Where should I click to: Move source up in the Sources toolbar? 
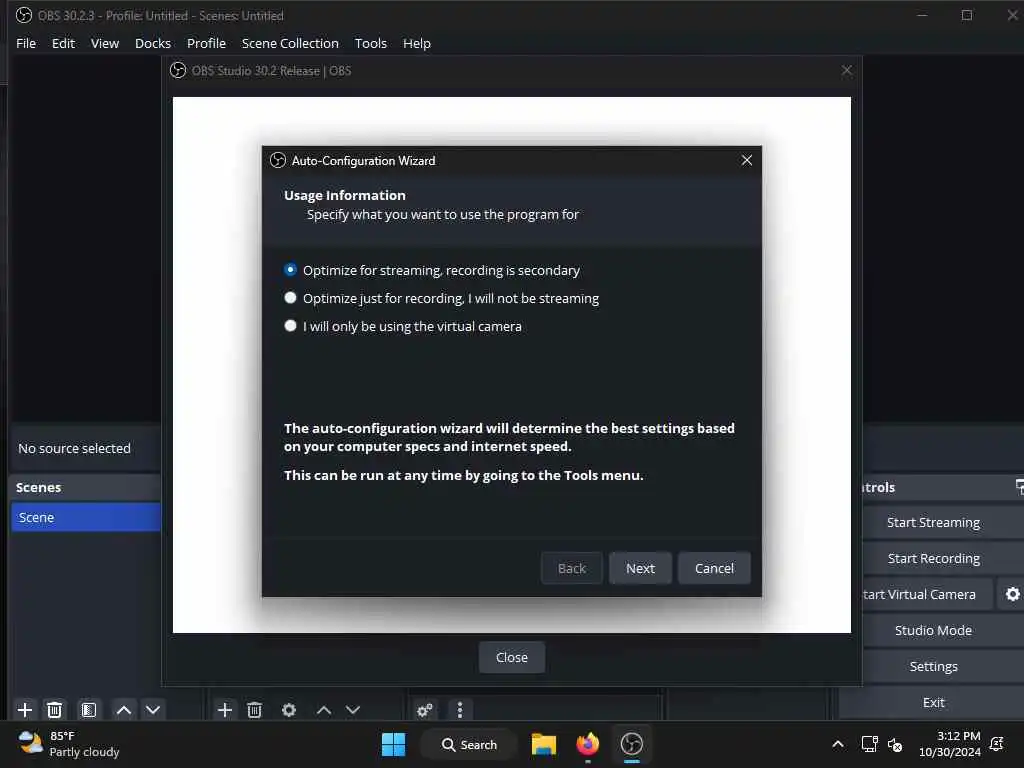coord(324,709)
